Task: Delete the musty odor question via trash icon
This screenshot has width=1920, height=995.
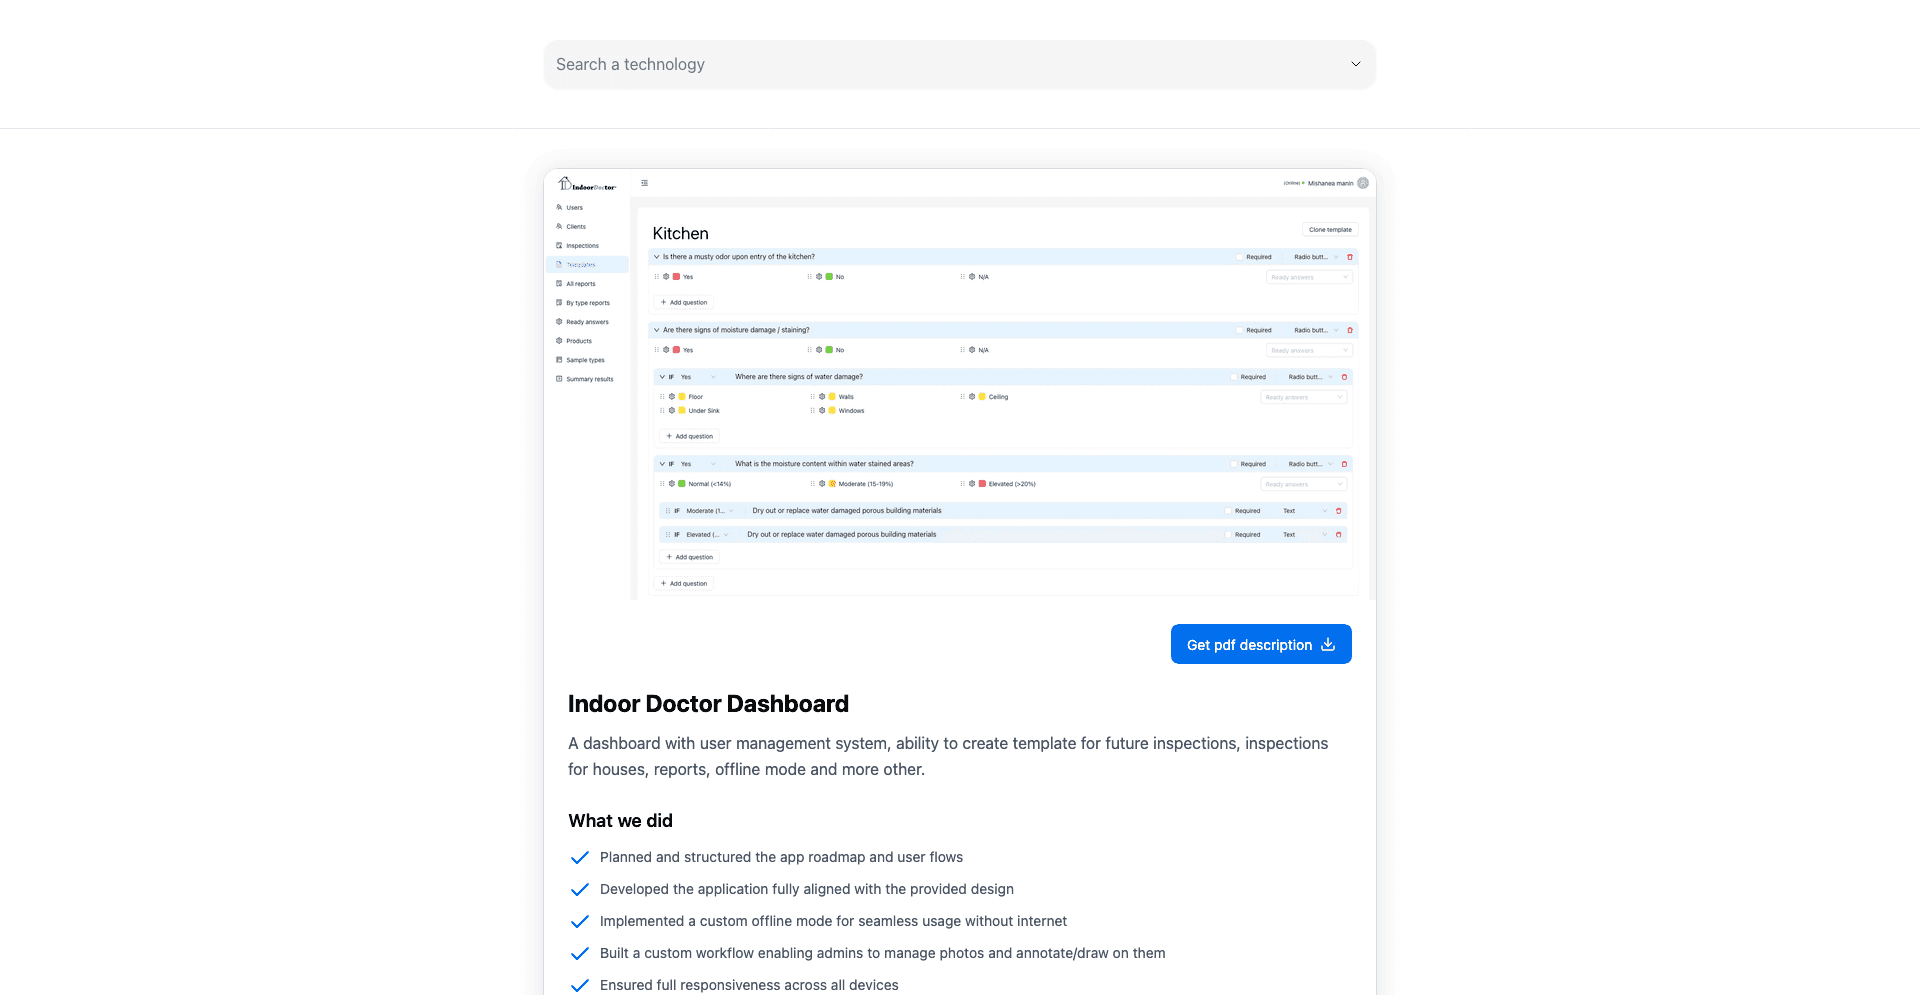Action: click(1350, 257)
